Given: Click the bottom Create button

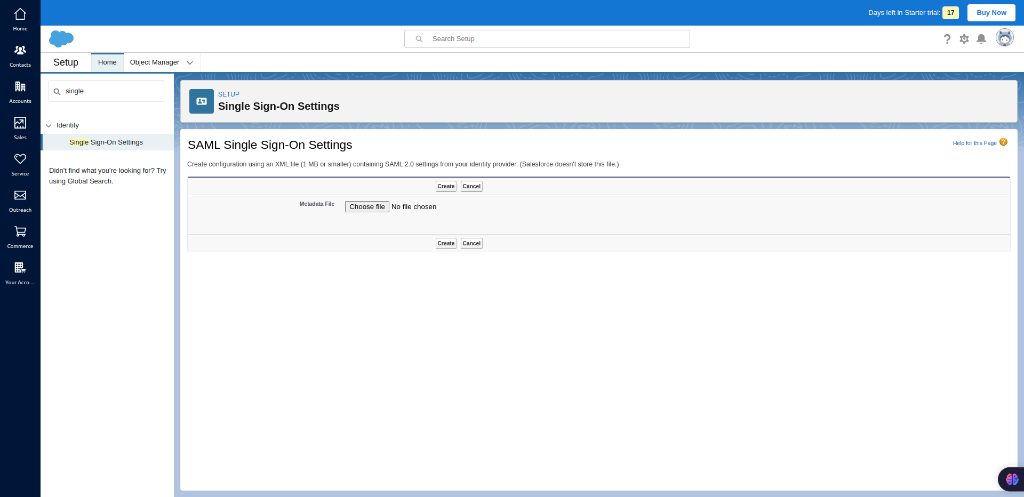Looking at the screenshot, I should click(x=446, y=243).
